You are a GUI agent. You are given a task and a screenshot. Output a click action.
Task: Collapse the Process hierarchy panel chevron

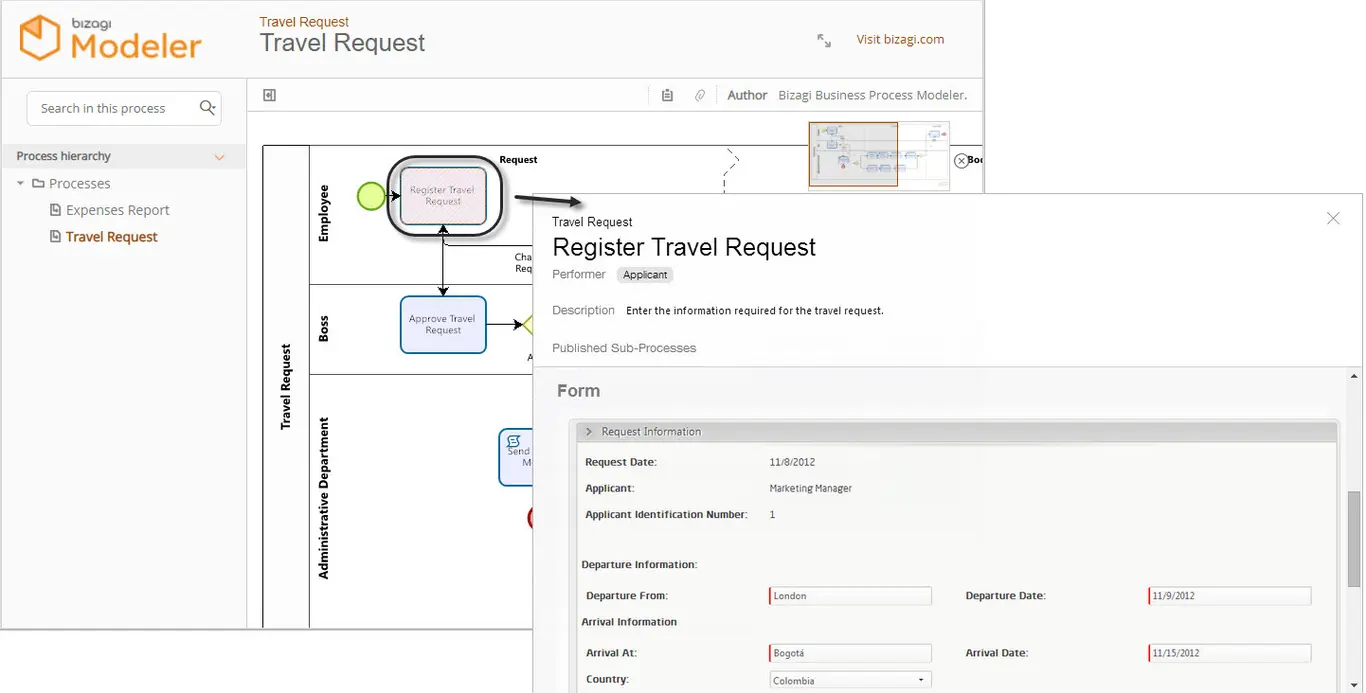(220, 157)
